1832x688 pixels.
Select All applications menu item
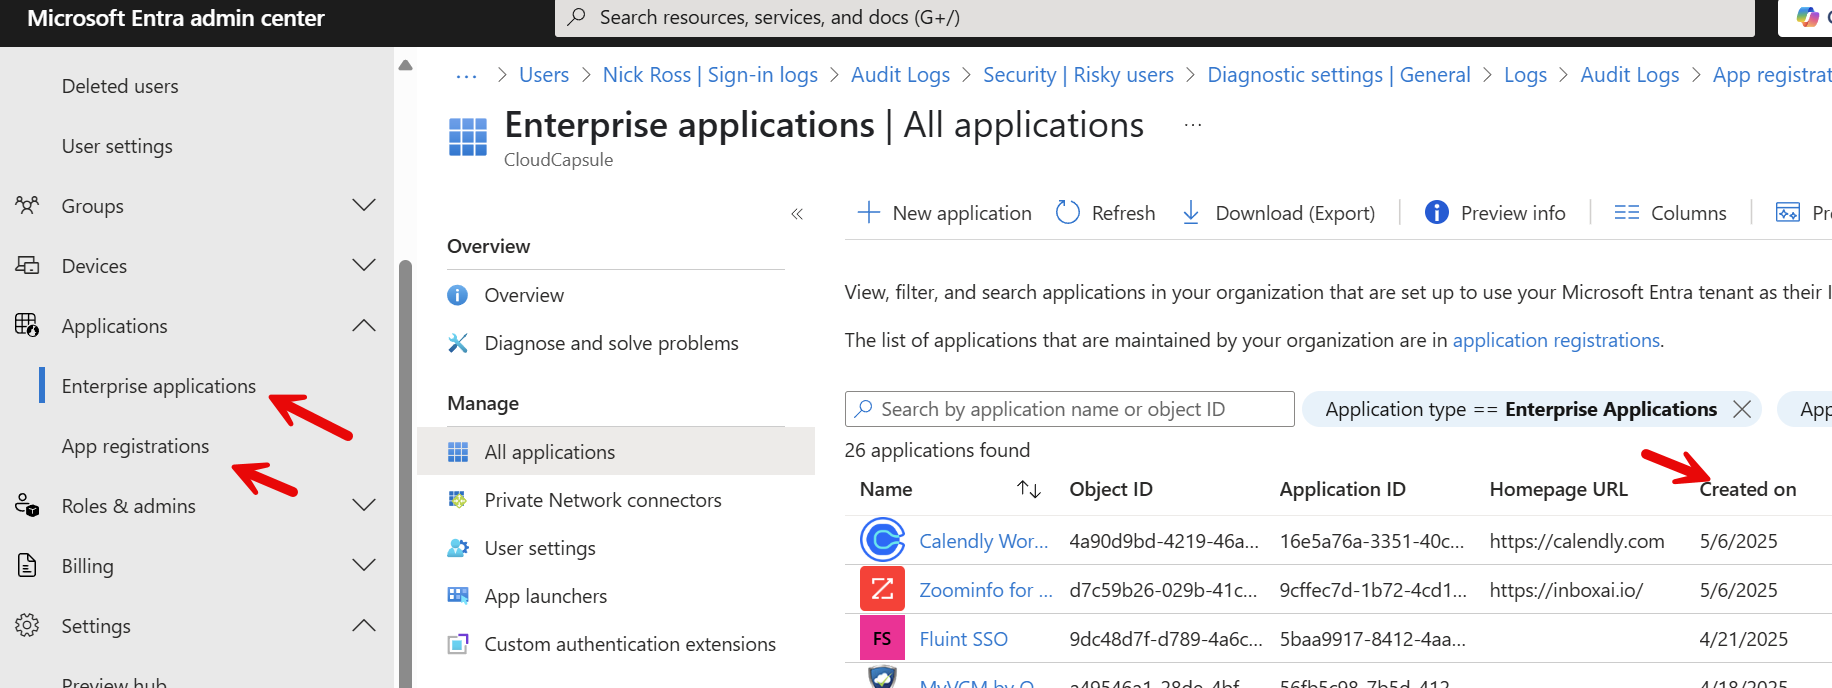click(x=616, y=452)
